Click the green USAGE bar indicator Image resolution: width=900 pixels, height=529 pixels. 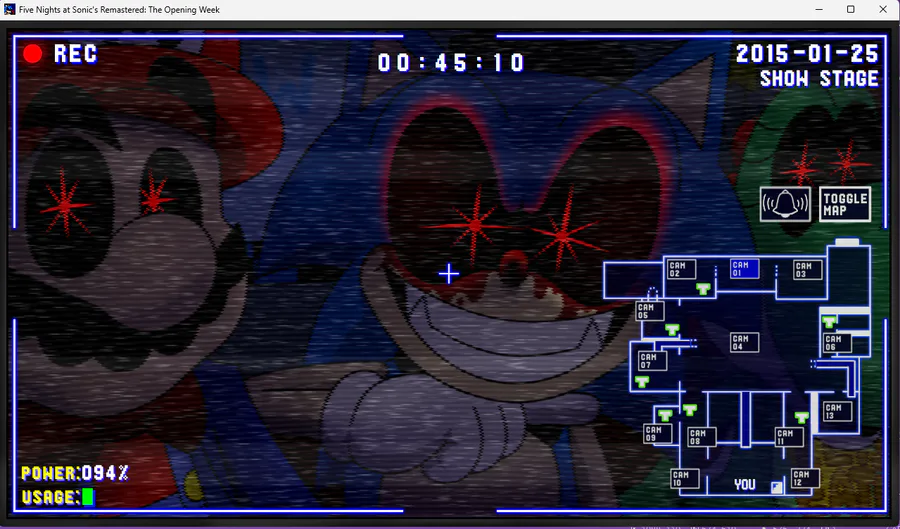point(88,497)
